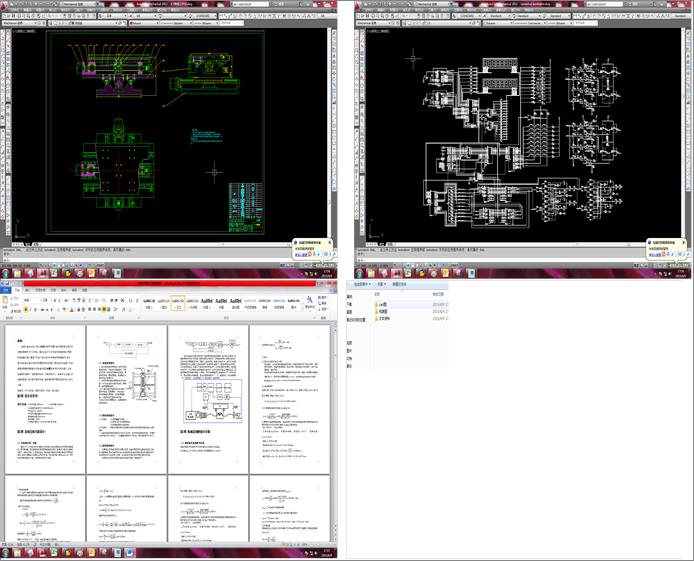Switch to the References tab in Word
Screen dimensions: 694x561
click(53, 290)
